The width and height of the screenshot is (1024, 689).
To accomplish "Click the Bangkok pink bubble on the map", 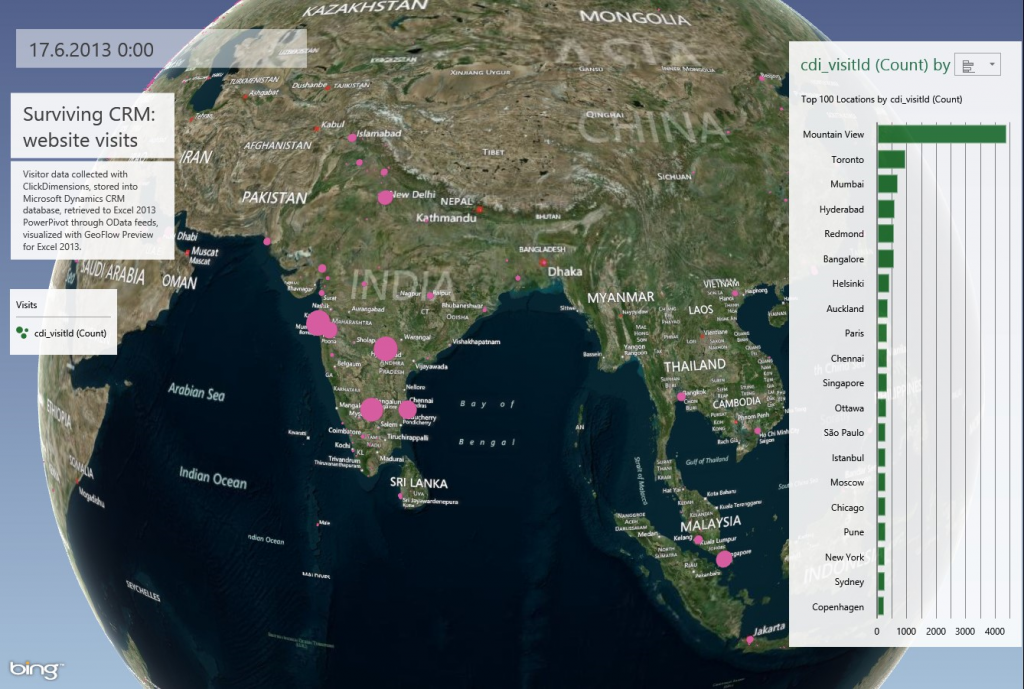I will 681,396.
